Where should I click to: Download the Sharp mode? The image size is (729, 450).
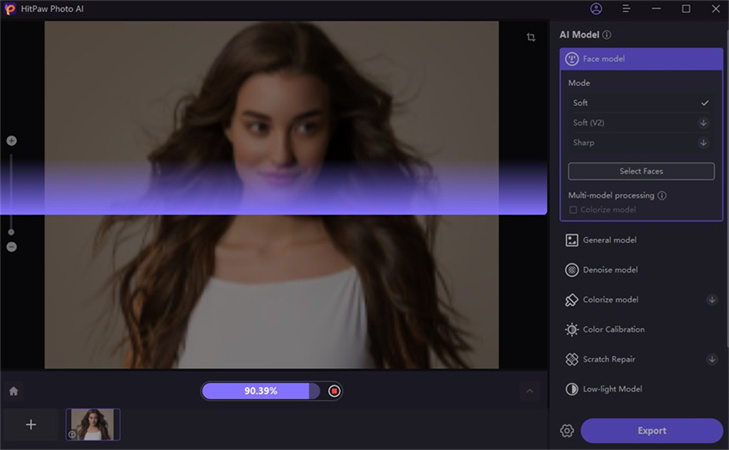(703, 143)
